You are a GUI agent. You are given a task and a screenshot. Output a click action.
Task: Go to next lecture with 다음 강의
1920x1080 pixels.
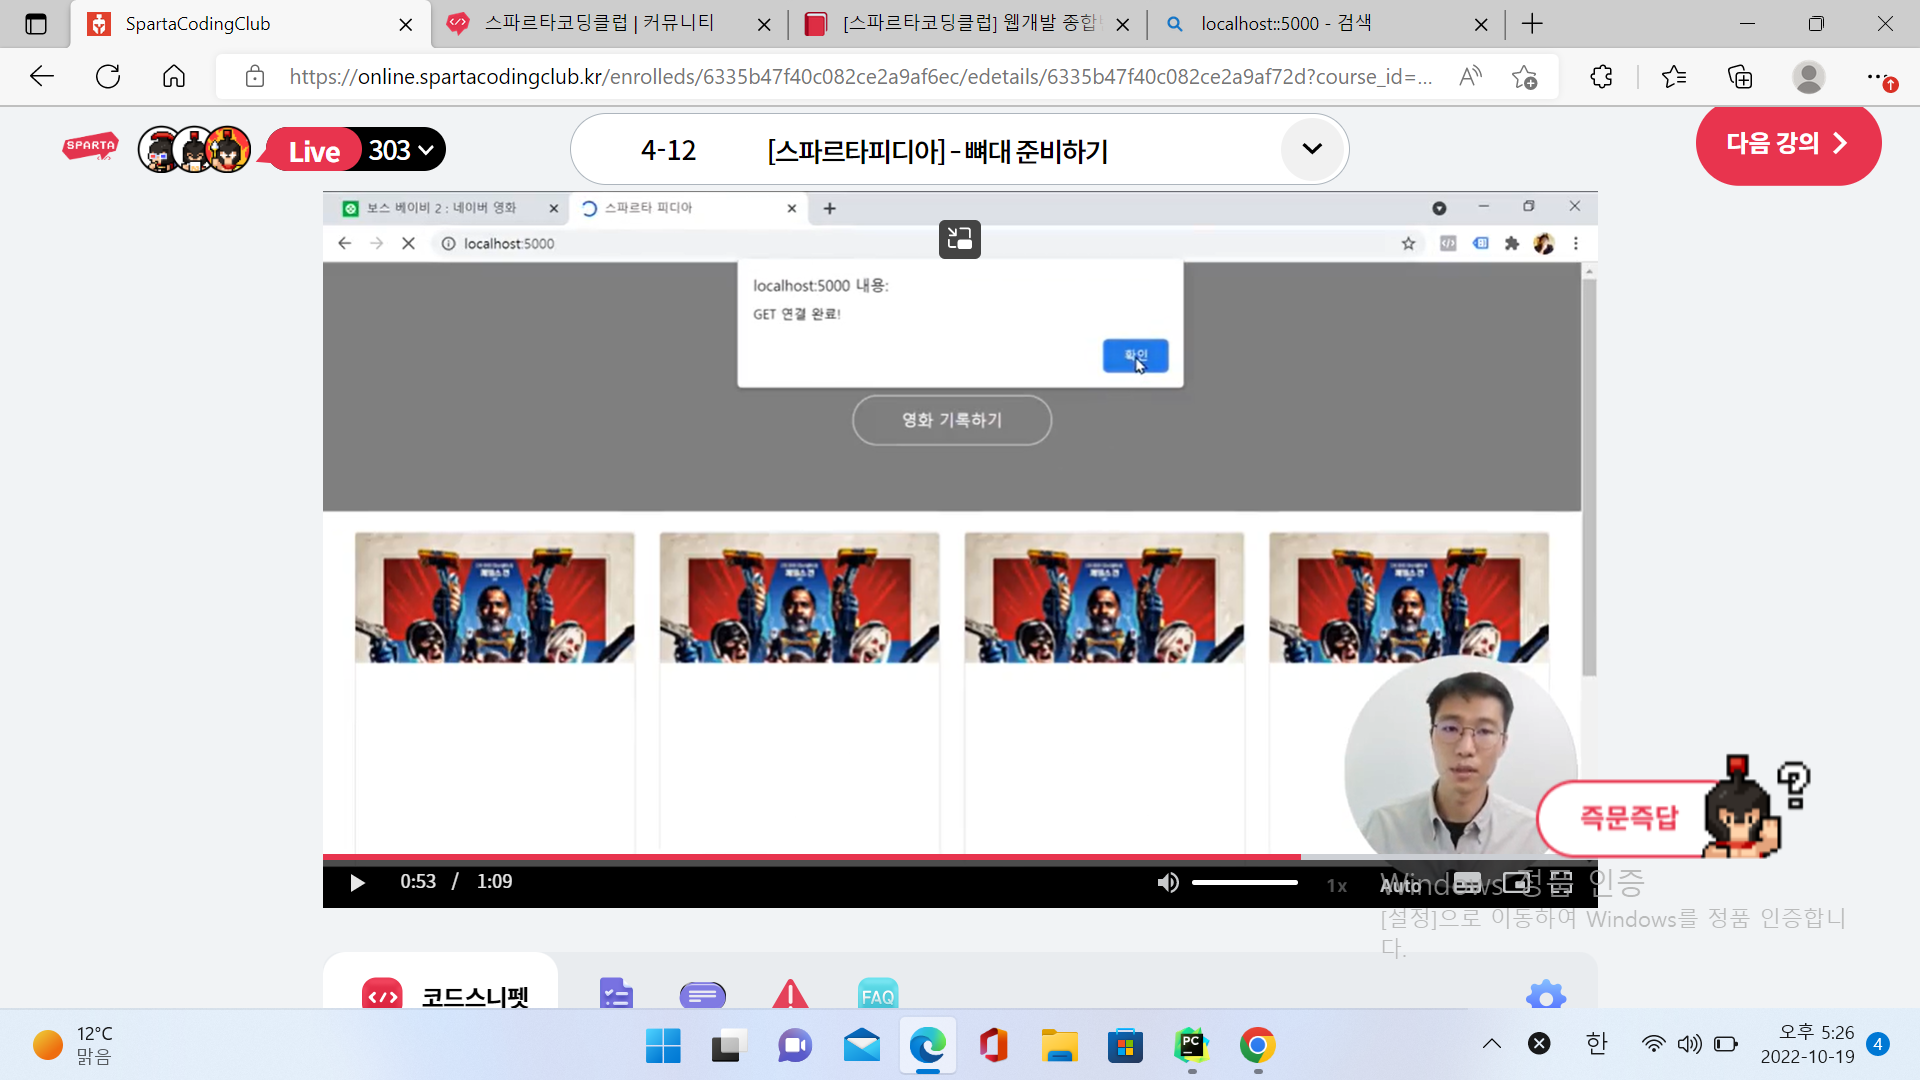(x=1788, y=143)
